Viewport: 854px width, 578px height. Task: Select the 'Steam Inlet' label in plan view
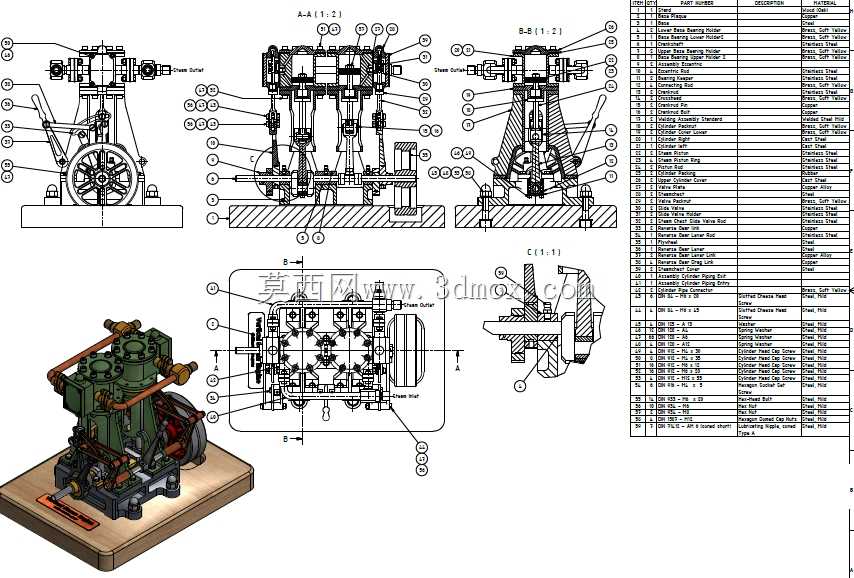click(405, 396)
